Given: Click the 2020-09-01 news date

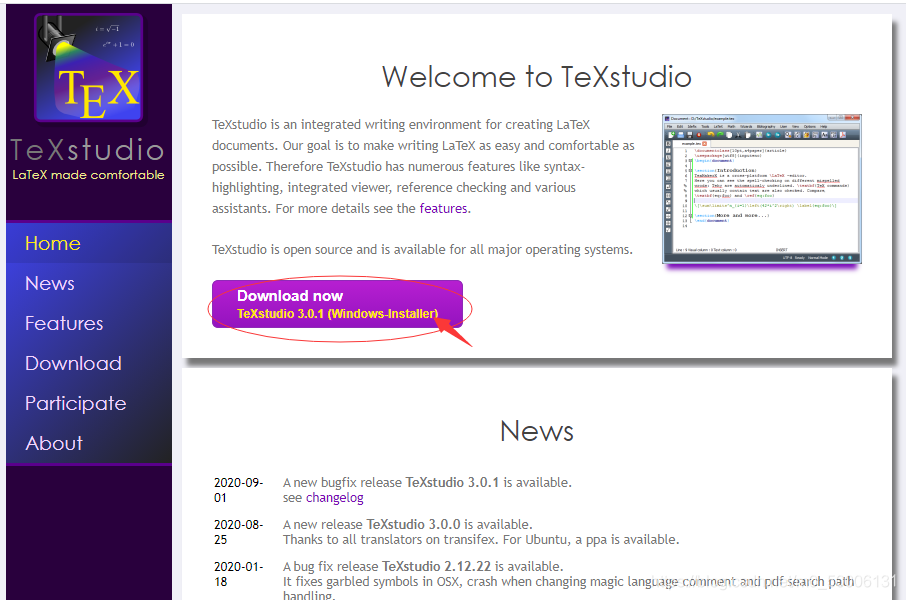Looking at the screenshot, I should click(x=238, y=490).
